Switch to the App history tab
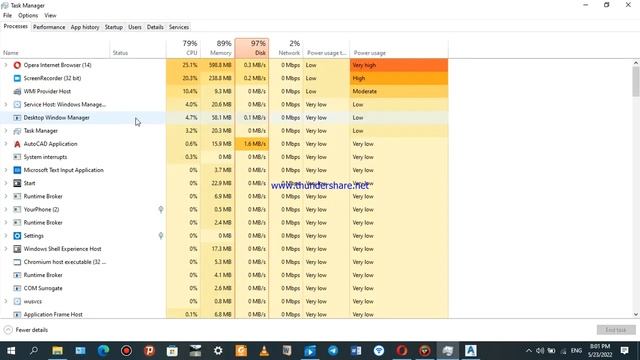Screen dimensions: 640x360 click(x=85, y=27)
